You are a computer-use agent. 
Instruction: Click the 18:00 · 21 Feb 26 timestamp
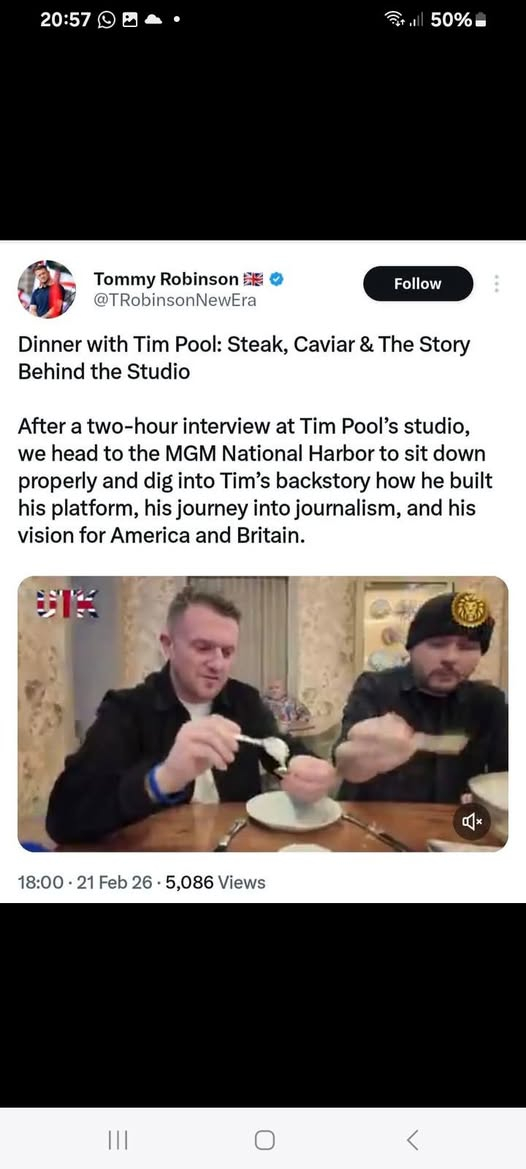(83, 883)
